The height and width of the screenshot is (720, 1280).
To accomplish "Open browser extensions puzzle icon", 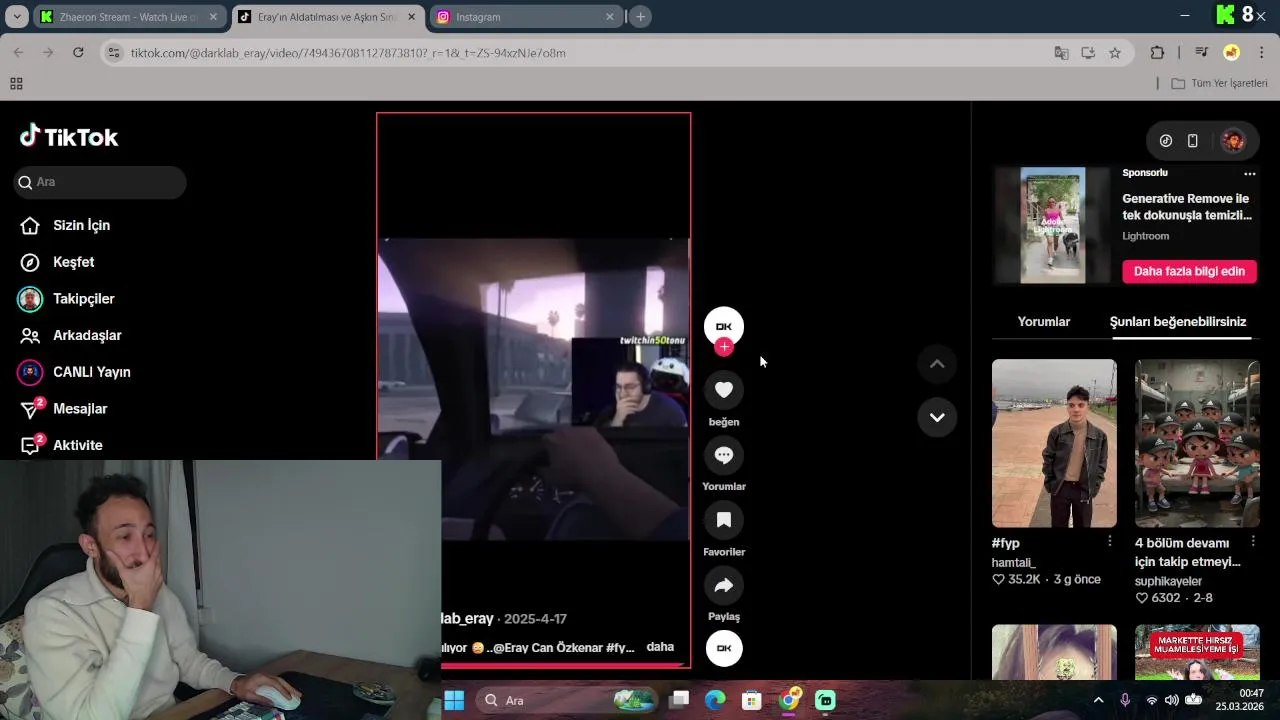I will coord(1158,53).
